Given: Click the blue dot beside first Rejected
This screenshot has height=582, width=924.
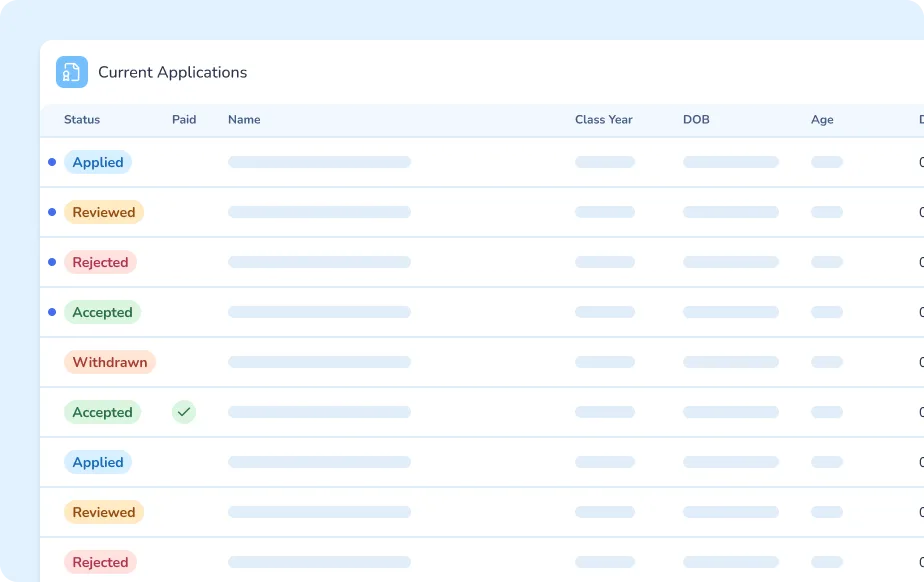Looking at the screenshot, I should click(x=52, y=262).
